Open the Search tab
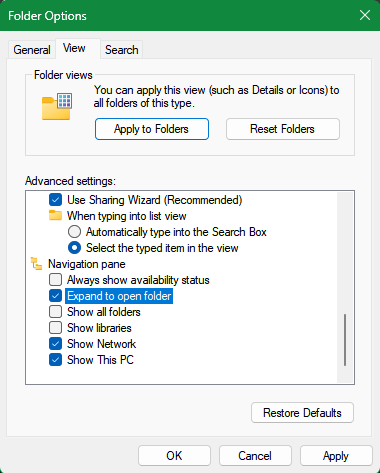The image size is (380, 473). tap(121, 50)
